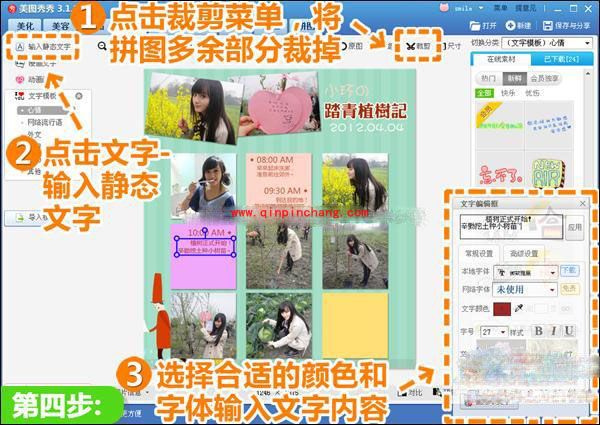600x425 pixels.
Task: Switch to the 美容 tab
Action: point(60,26)
